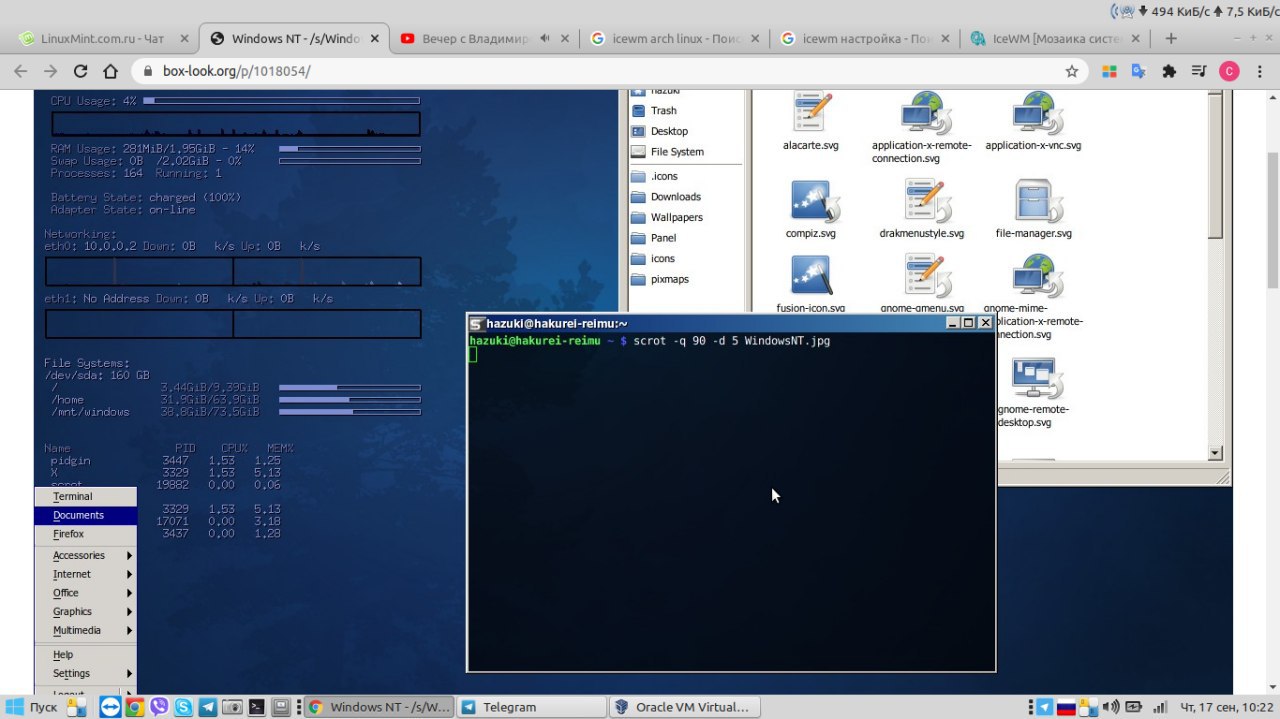1280x719 pixels.
Task: Open the colored grid extension icon
Action: click(x=1108, y=72)
